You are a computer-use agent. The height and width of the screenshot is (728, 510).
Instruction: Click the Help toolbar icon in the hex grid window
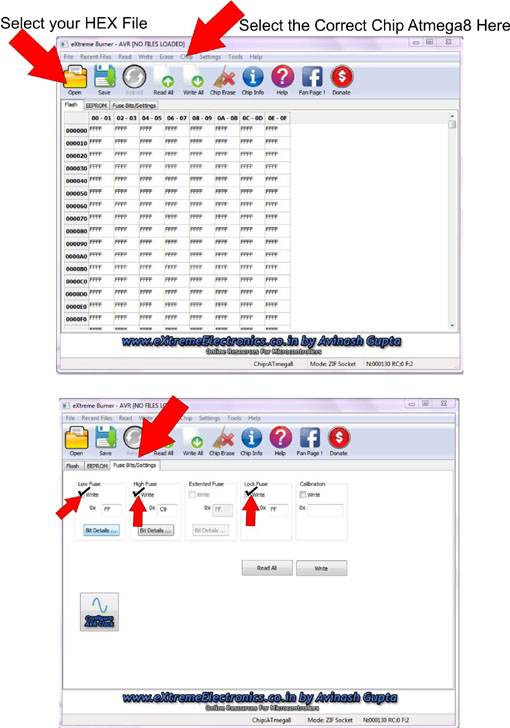pyautogui.click(x=282, y=80)
